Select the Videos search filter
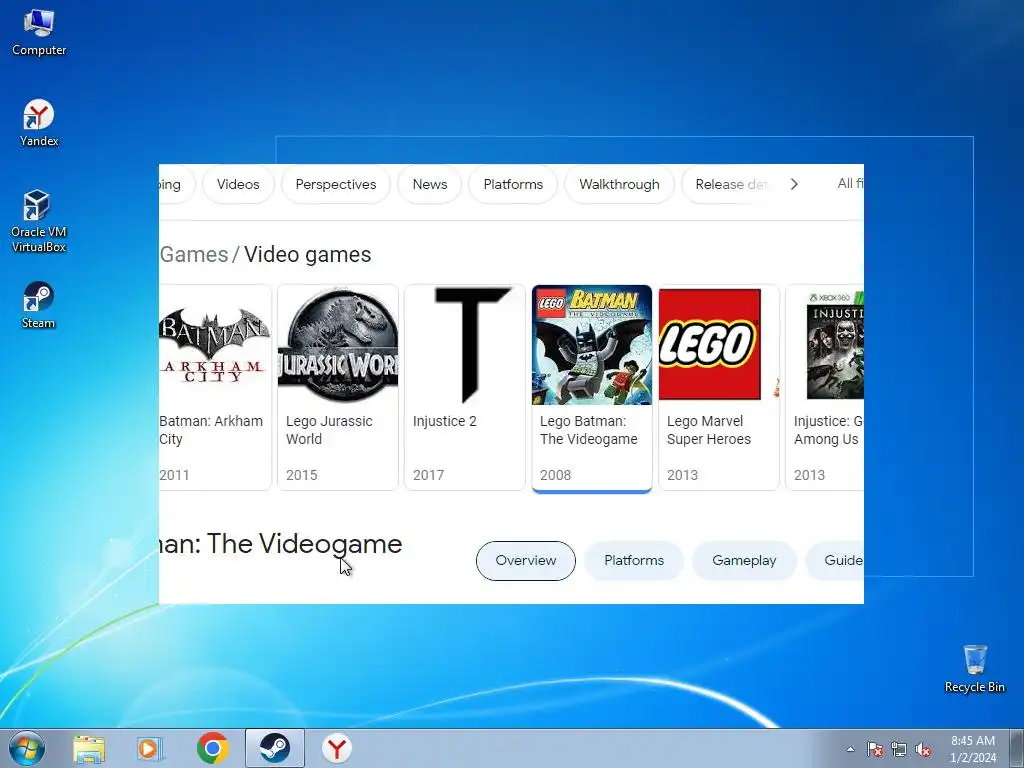The image size is (1024, 768). point(238,184)
